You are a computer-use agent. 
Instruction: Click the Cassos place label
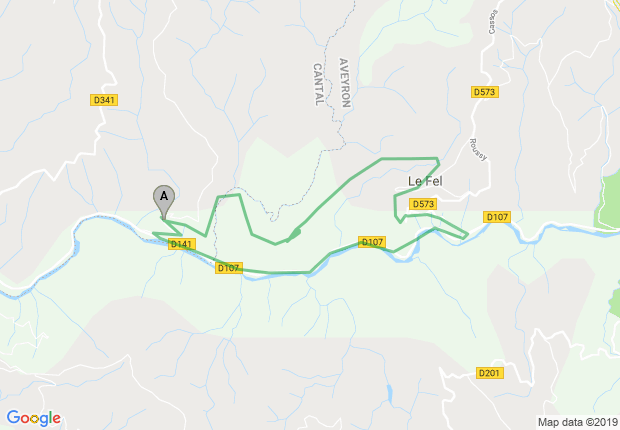493,22
